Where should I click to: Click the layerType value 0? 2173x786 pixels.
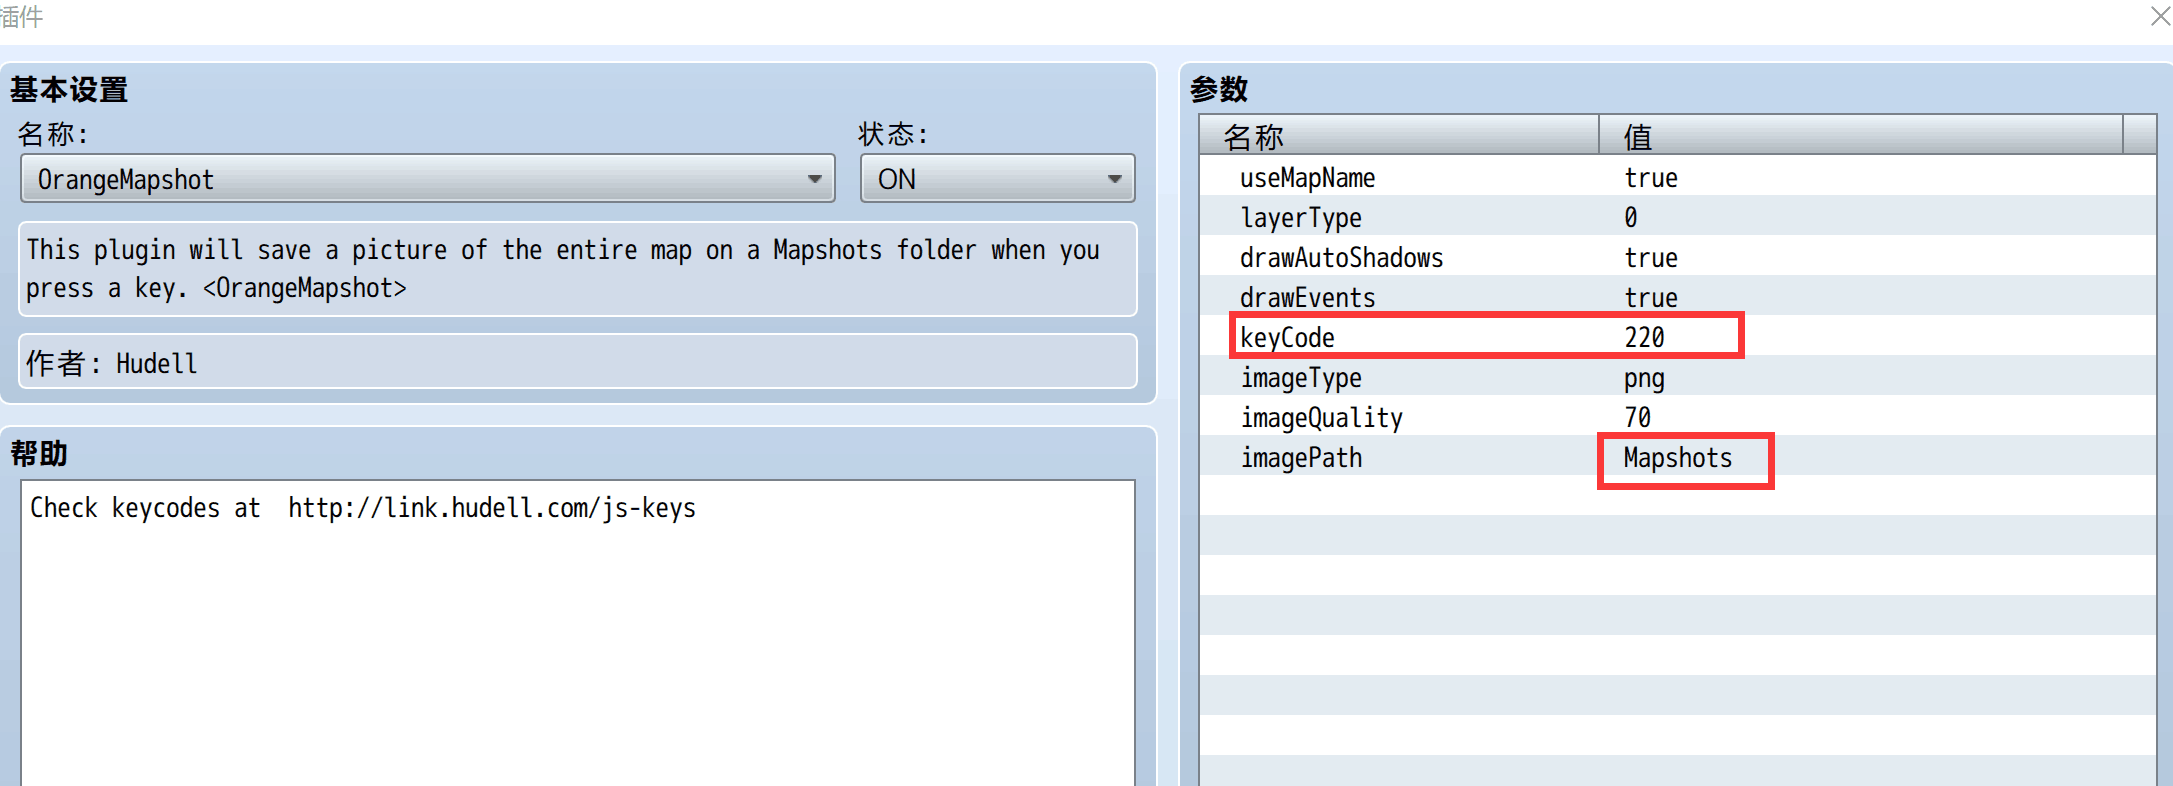(x=1630, y=217)
